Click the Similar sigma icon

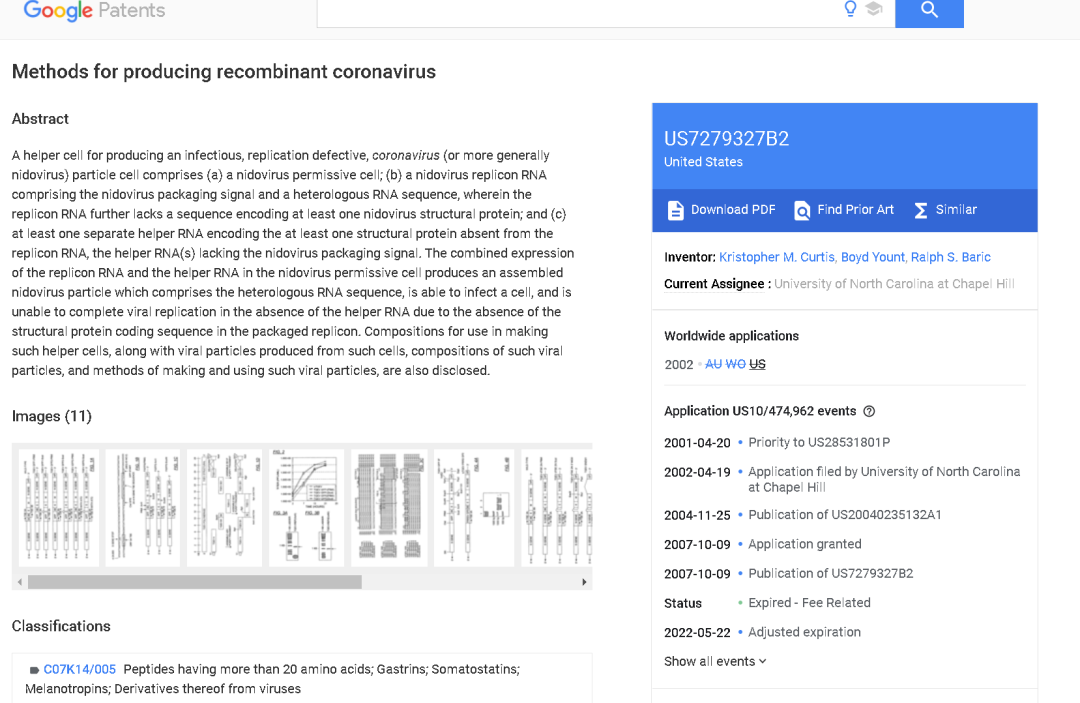coord(921,210)
